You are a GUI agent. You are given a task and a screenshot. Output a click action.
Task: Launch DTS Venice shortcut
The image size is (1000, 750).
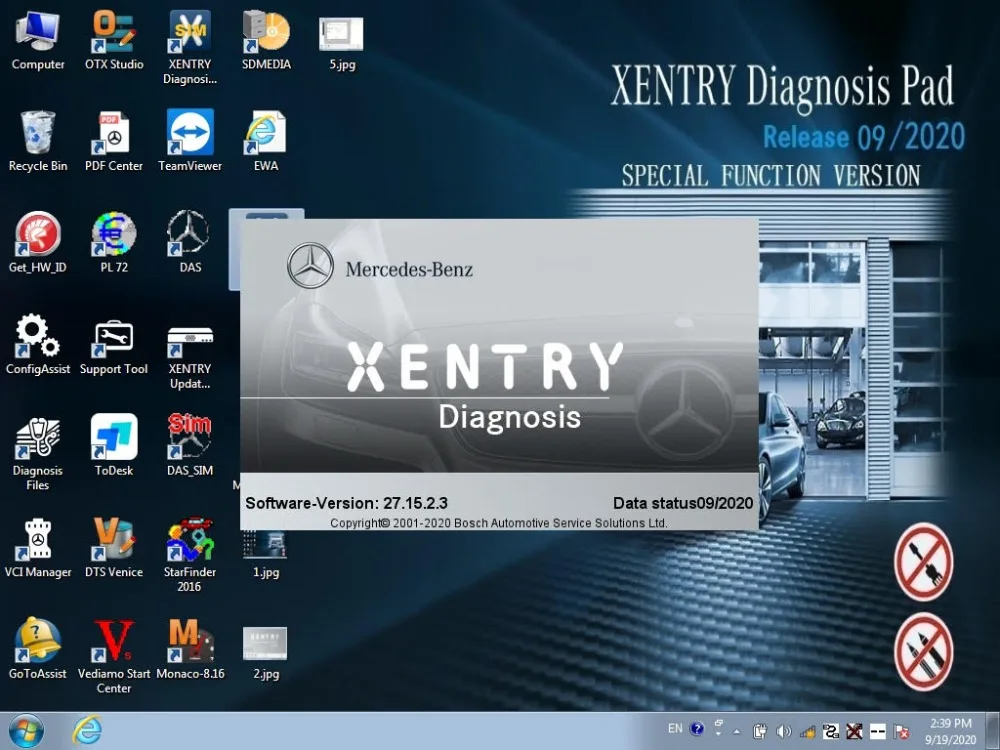pyautogui.click(x=114, y=547)
